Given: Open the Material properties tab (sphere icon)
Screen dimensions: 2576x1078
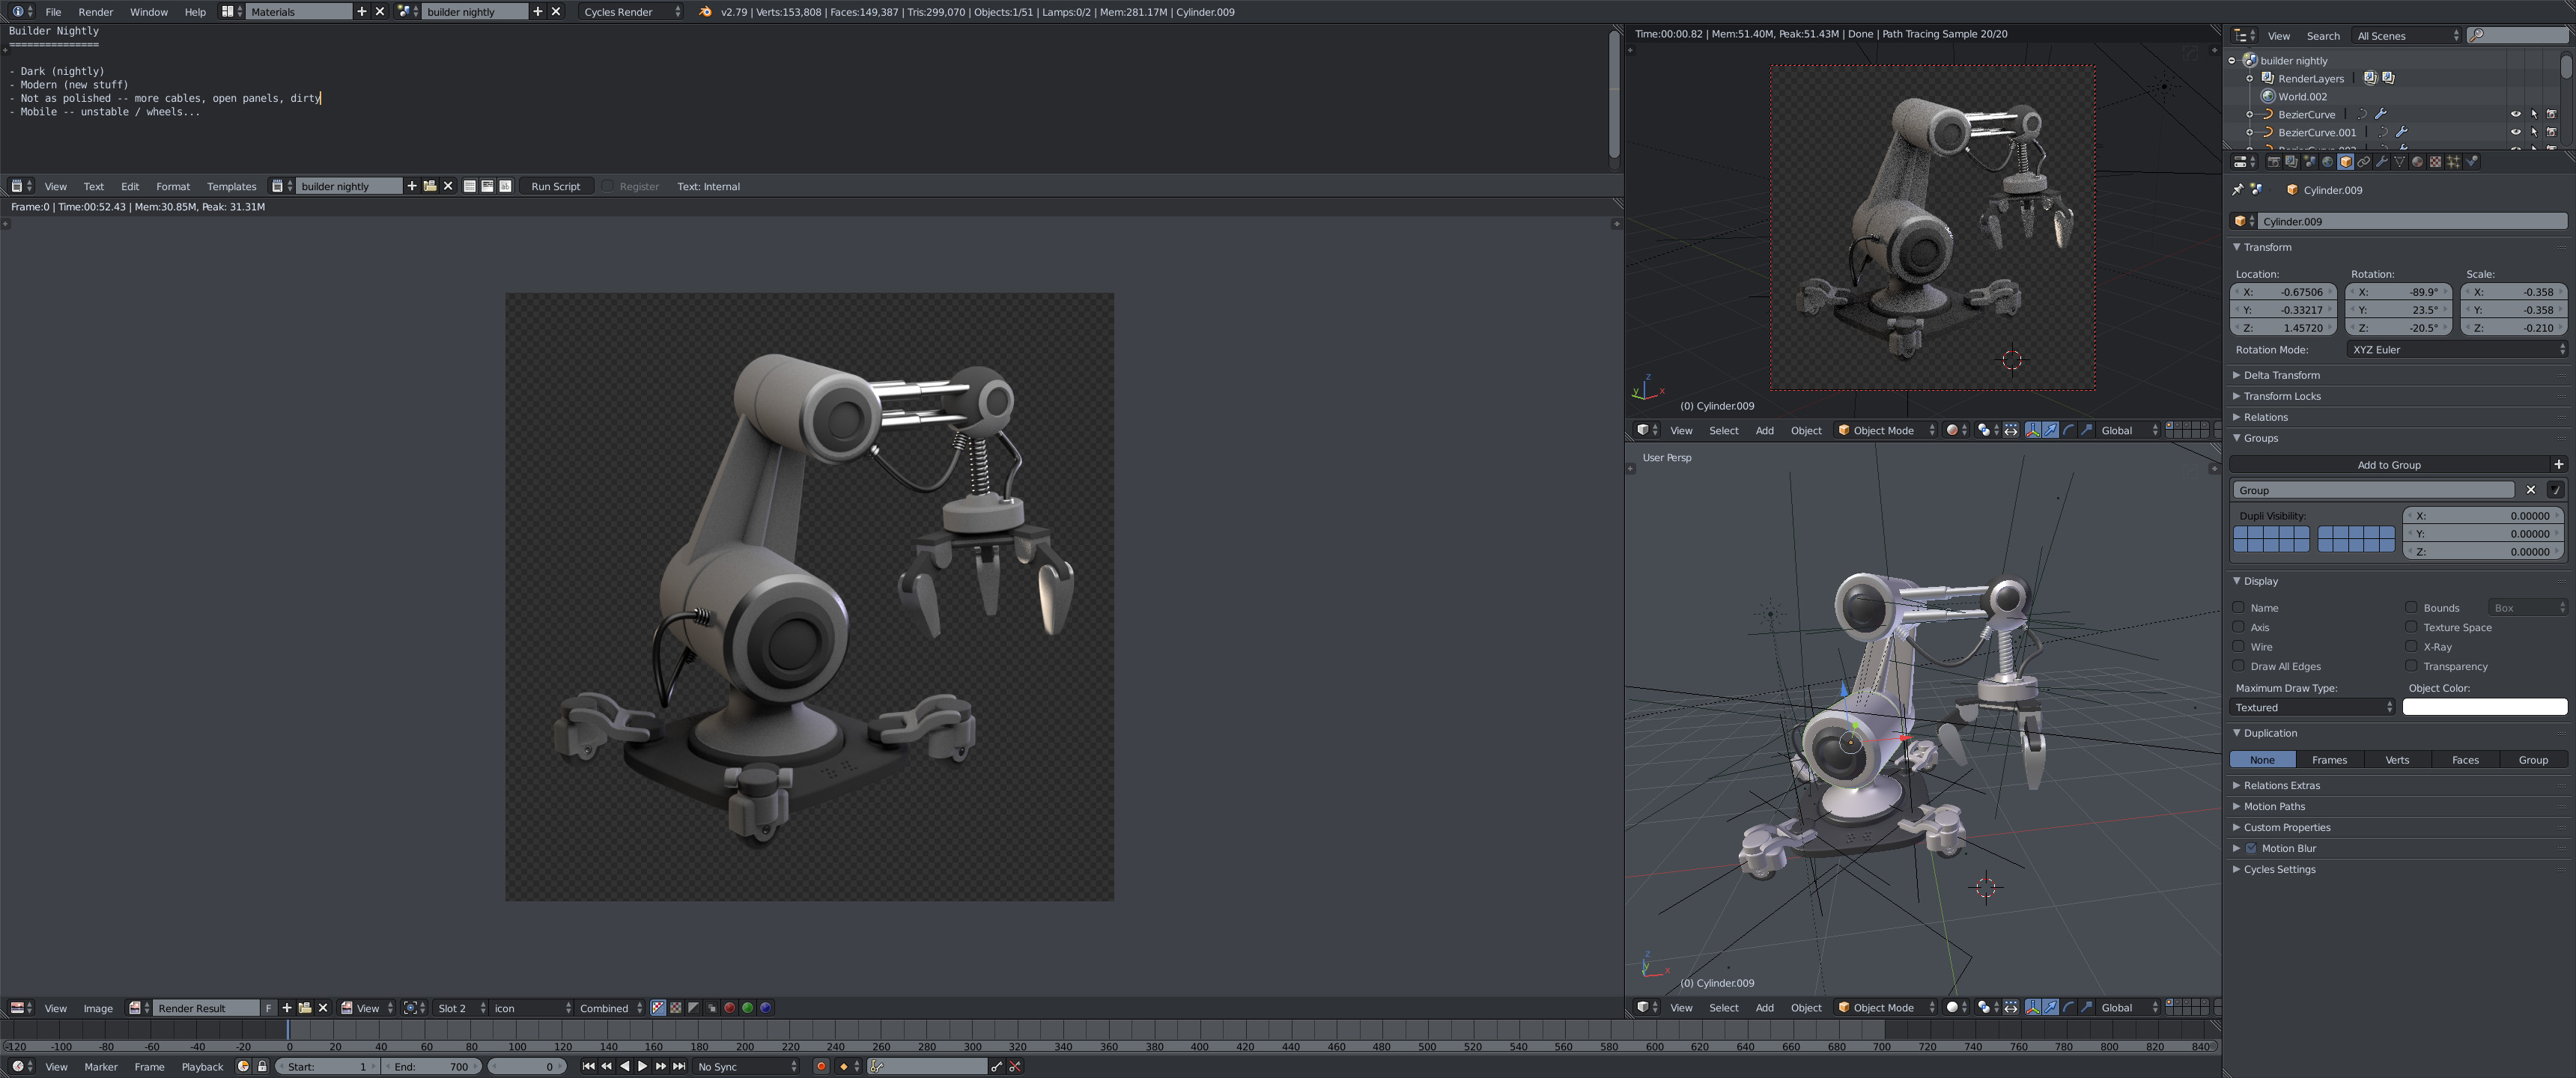Looking at the screenshot, I should tap(2418, 162).
